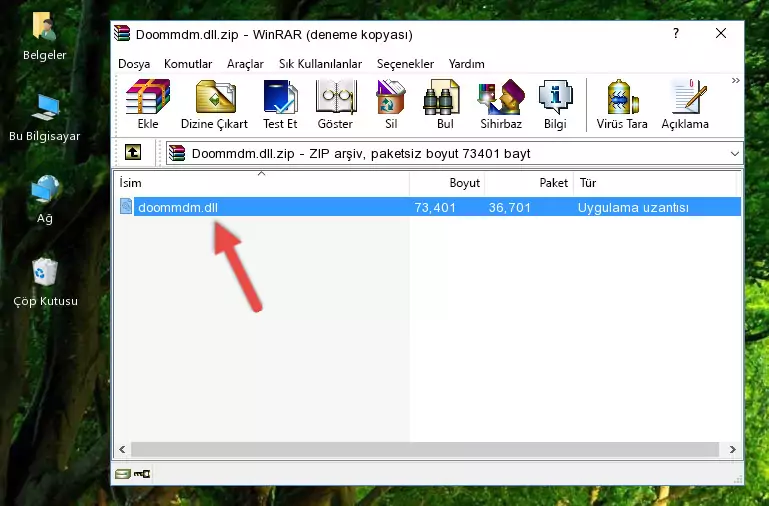Click the horizontal scrollbar thumb
Image resolution: width=769 pixels, height=506 pixels.
[x=425, y=449]
